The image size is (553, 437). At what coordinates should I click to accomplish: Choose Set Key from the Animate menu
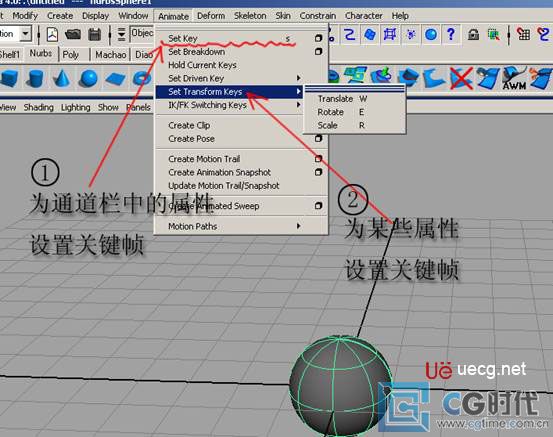241,38
